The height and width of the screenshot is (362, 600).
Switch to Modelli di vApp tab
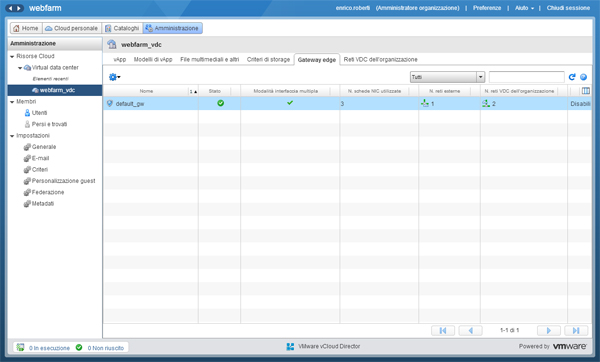pos(153,60)
